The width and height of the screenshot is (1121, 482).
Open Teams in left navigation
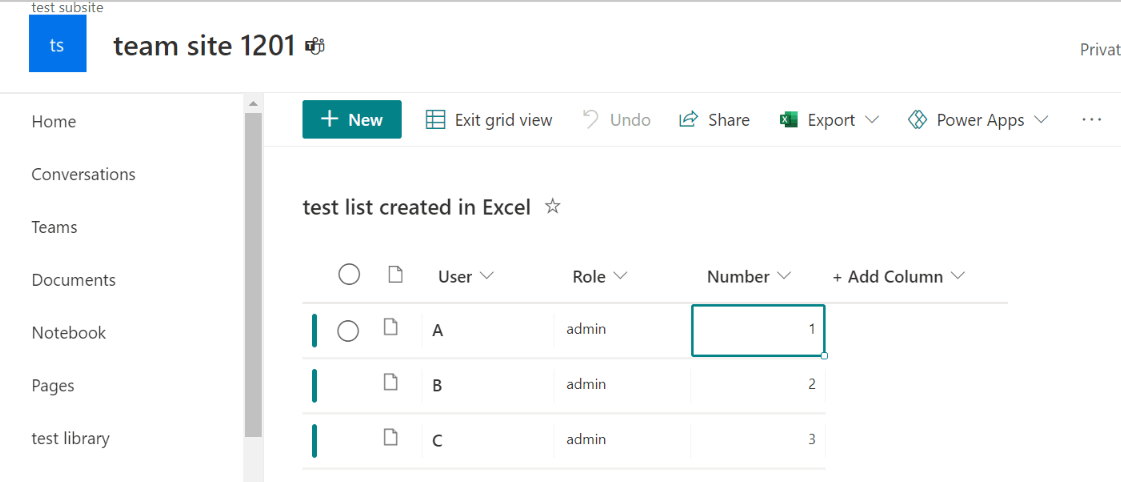(54, 227)
